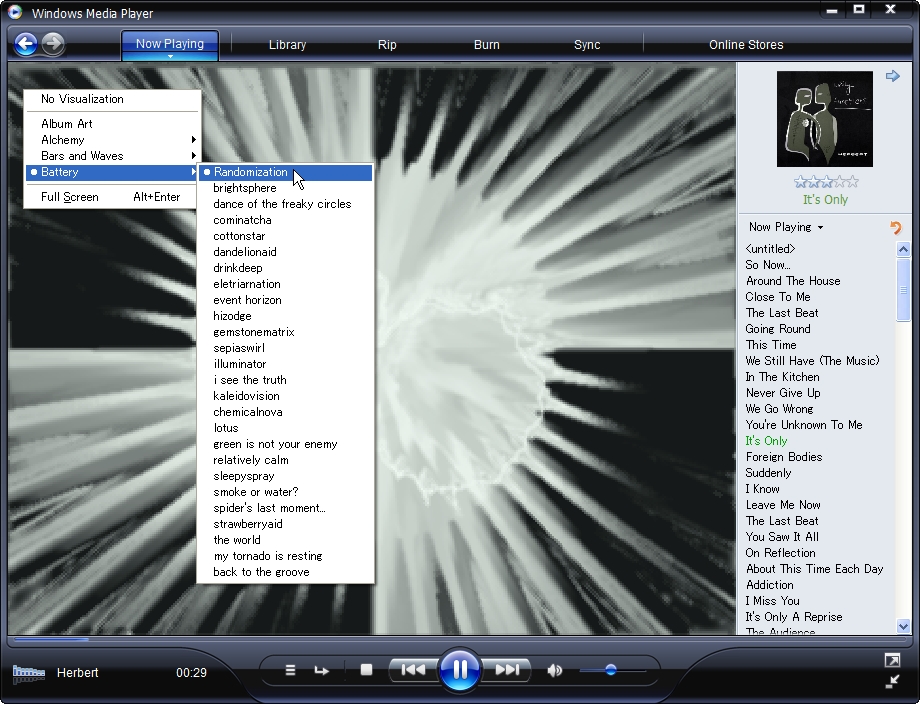
Task: Click the playlist scrollbar up arrow
Action: (x=903, y=249)
